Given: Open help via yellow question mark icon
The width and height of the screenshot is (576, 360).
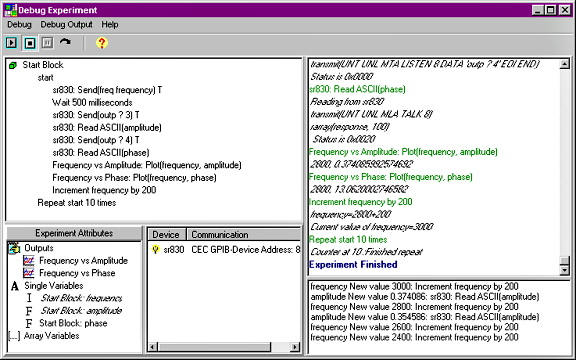Looking at the screenshot, I should (x=102, y=43).
